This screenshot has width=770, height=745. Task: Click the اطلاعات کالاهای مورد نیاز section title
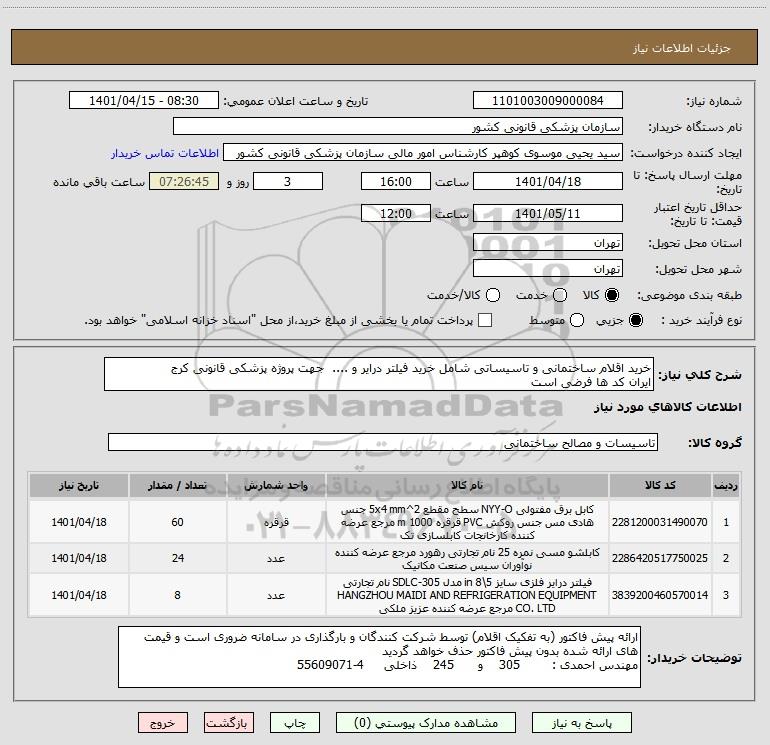668,408
